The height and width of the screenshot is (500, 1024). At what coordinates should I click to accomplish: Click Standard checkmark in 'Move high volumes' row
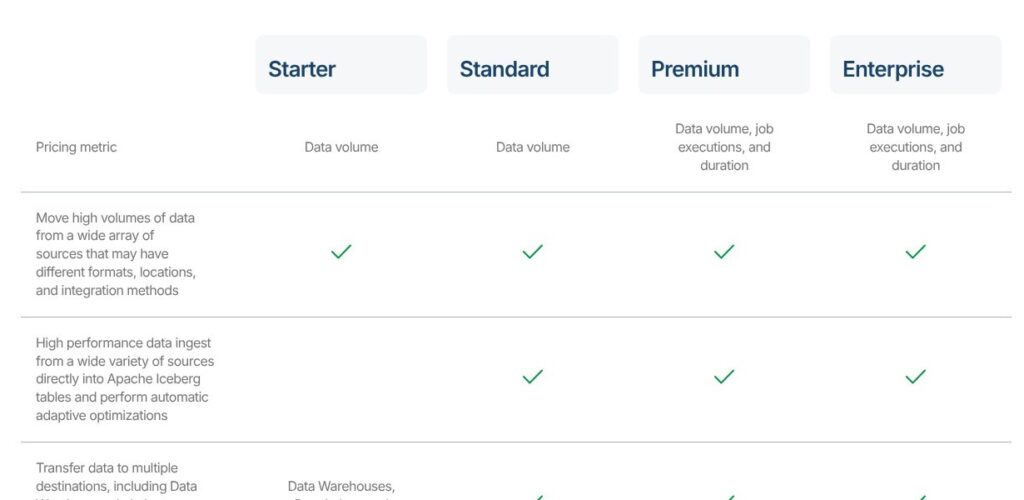click(x=532, y=251)
